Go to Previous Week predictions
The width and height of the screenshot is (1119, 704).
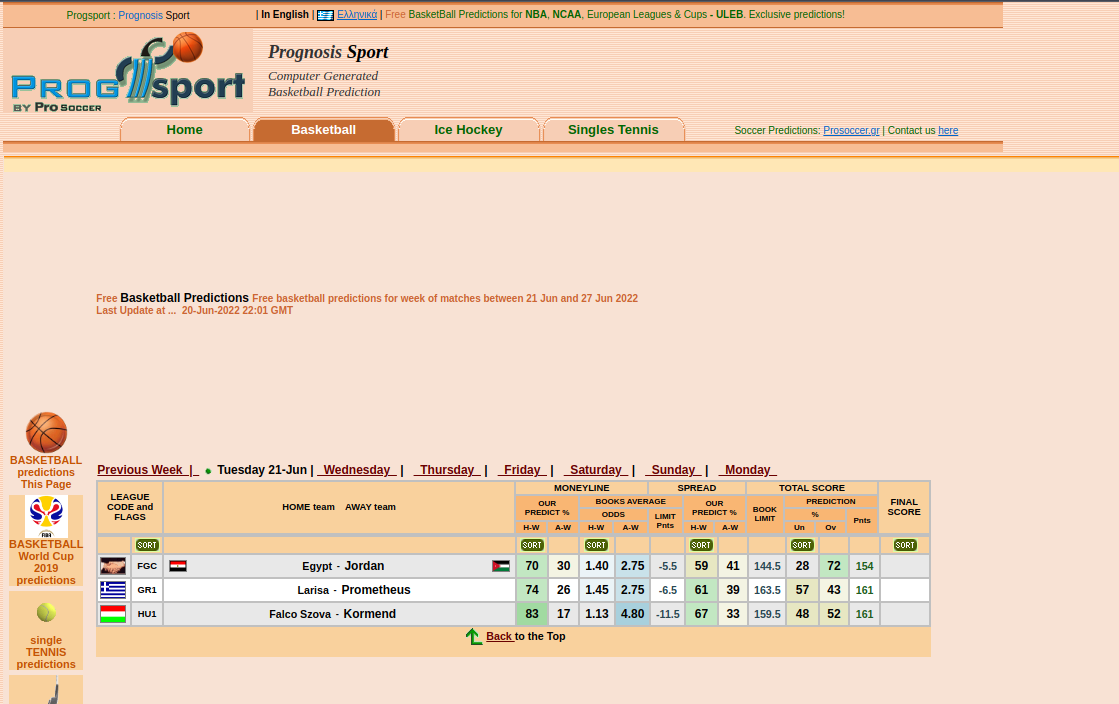[147, 470]
